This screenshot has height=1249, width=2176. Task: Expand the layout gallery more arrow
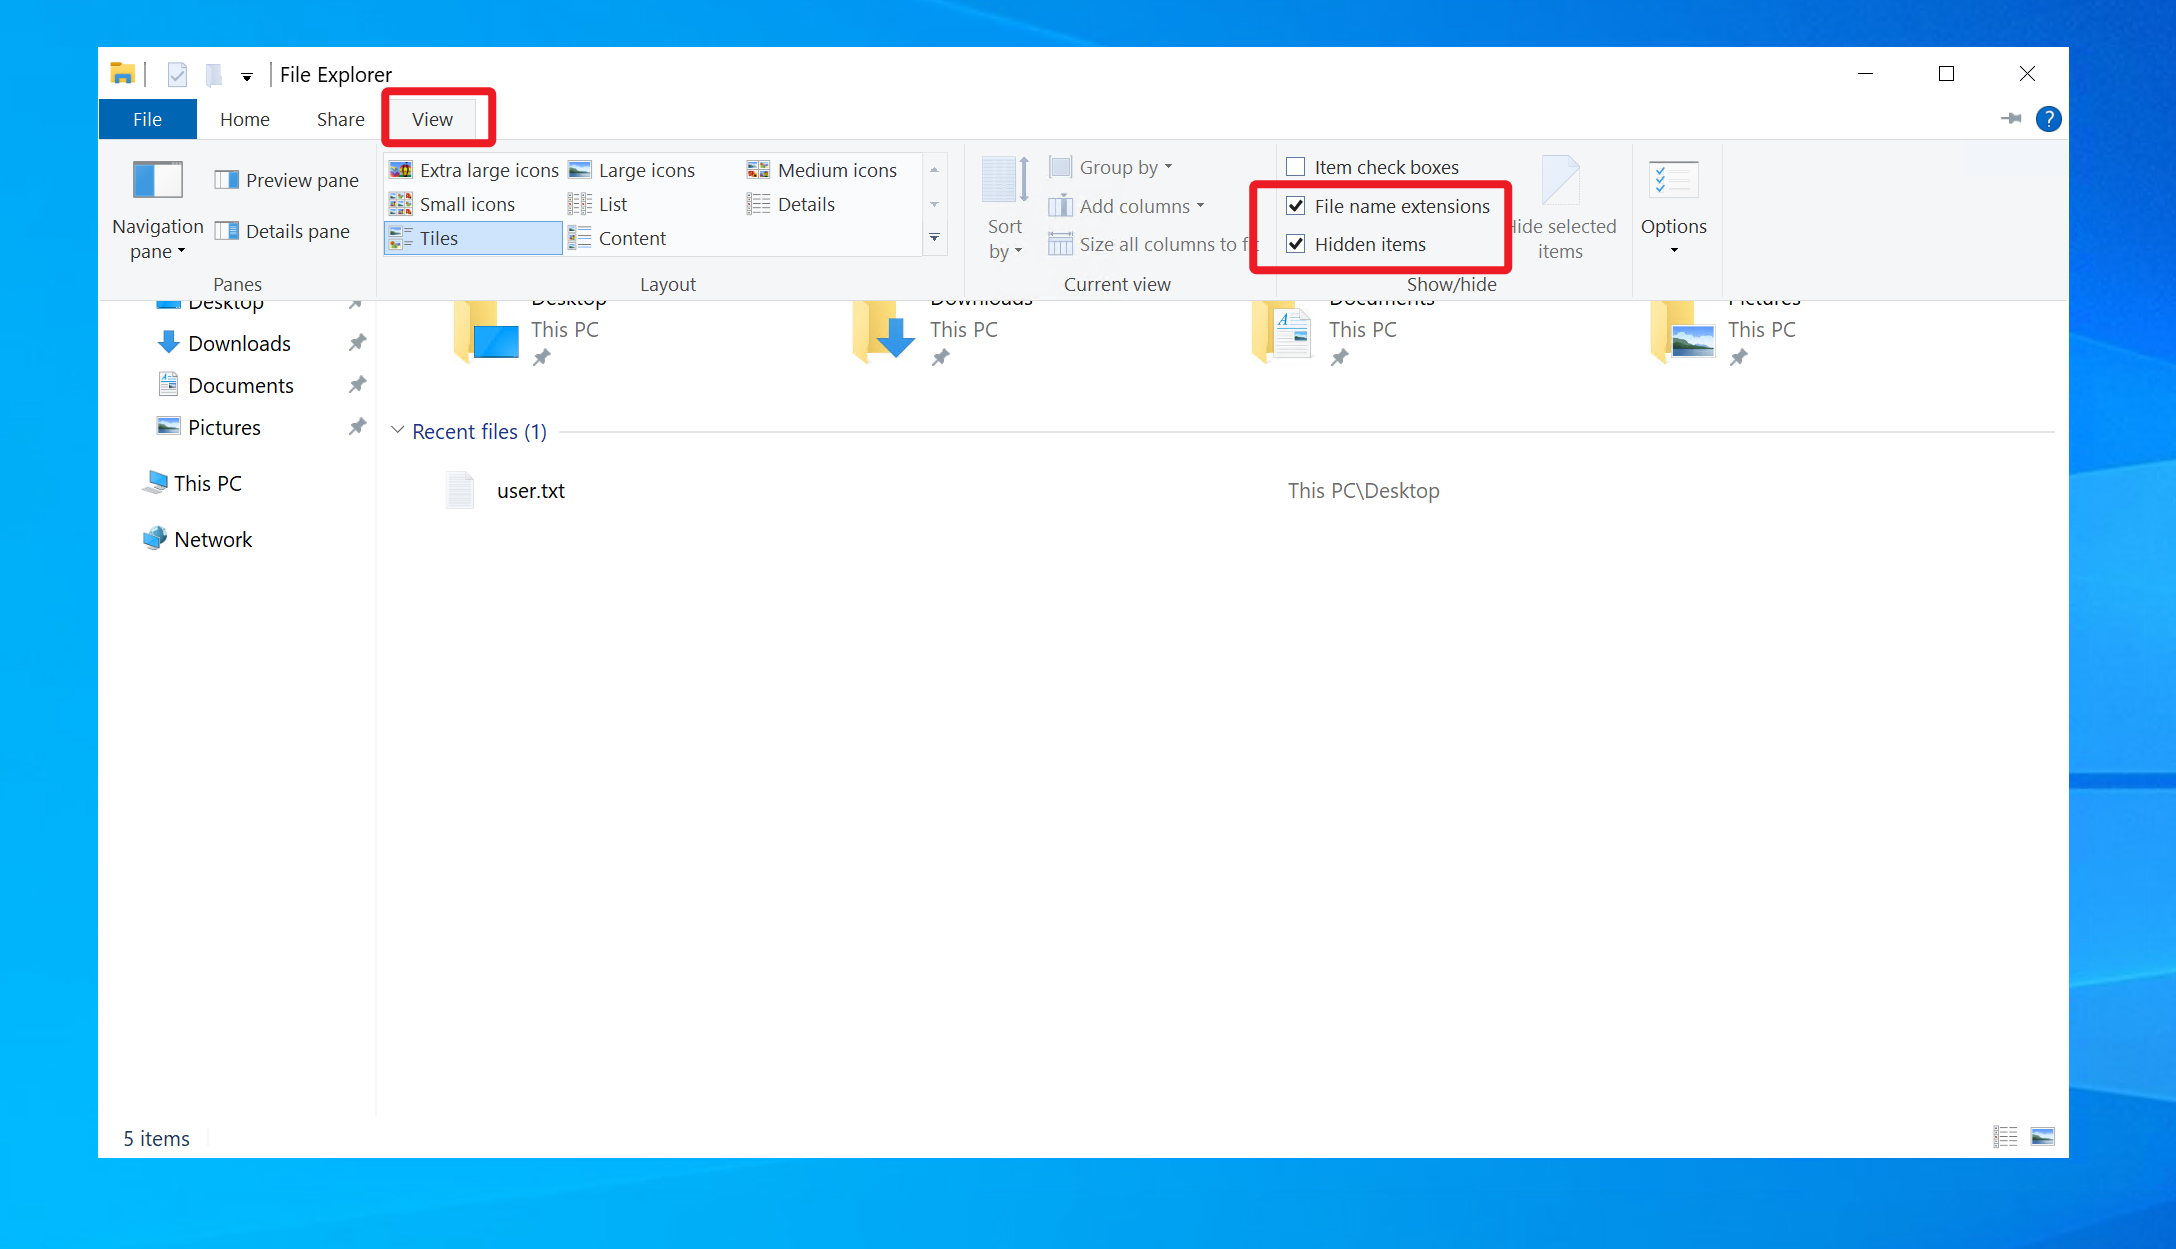[x=934, y=238]
